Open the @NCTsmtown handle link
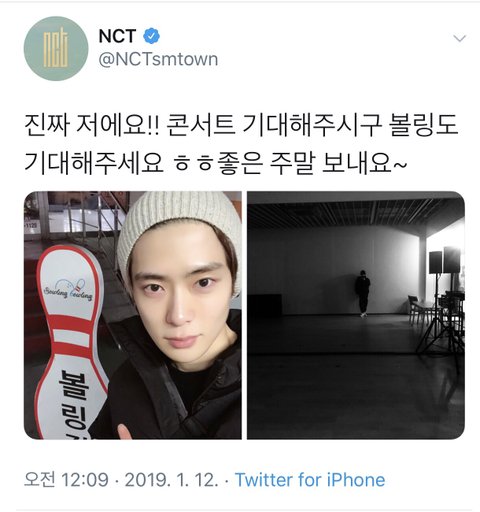The height and width of the screenshot is (512, 480). tap(158, 59)
